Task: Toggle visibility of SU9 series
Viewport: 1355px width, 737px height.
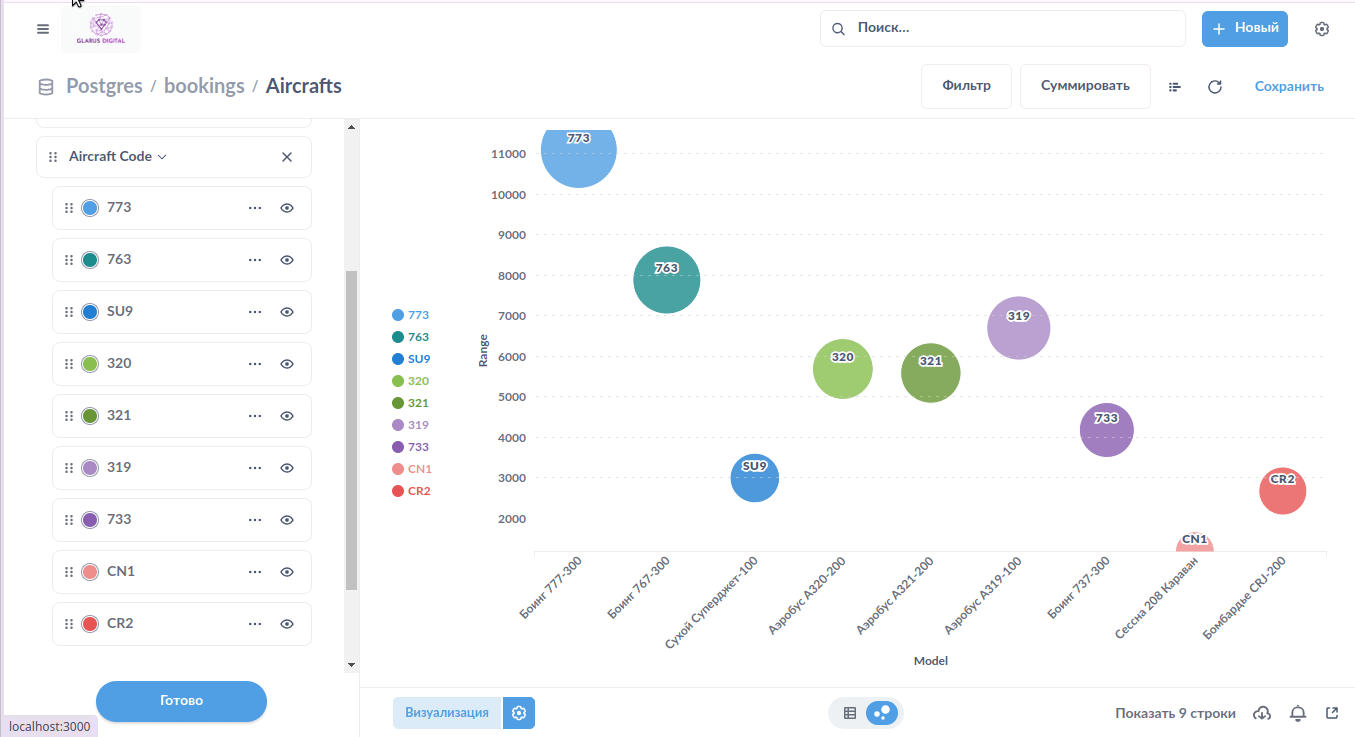Action: [x=287, y=312]
